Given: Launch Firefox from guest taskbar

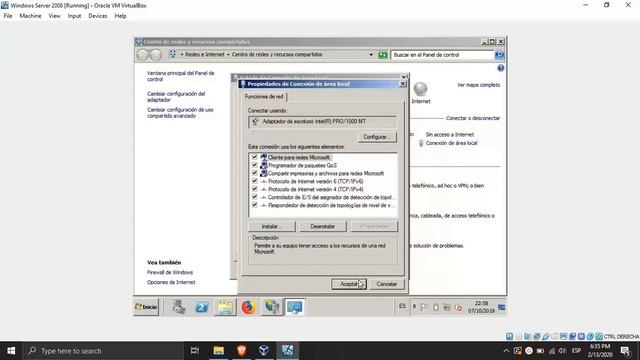Looking at the screenshot, I should [248, 307].
